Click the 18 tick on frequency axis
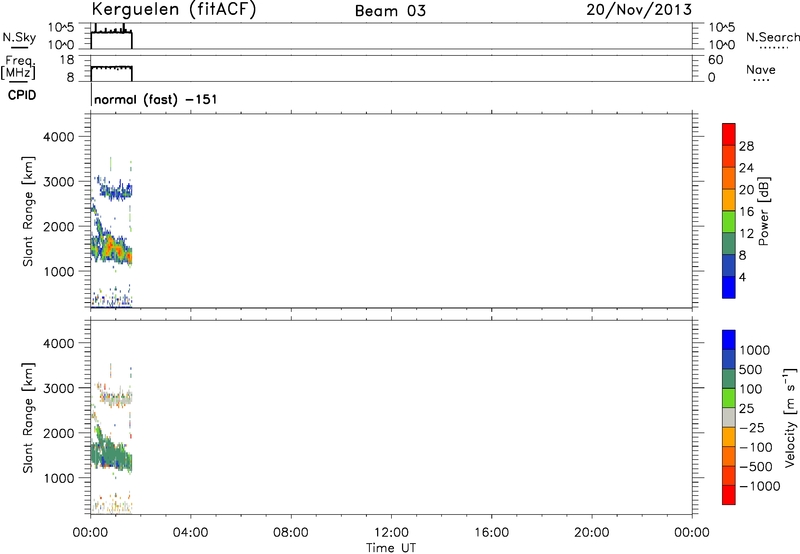This screenshot has height=554, width=800. 67,60
